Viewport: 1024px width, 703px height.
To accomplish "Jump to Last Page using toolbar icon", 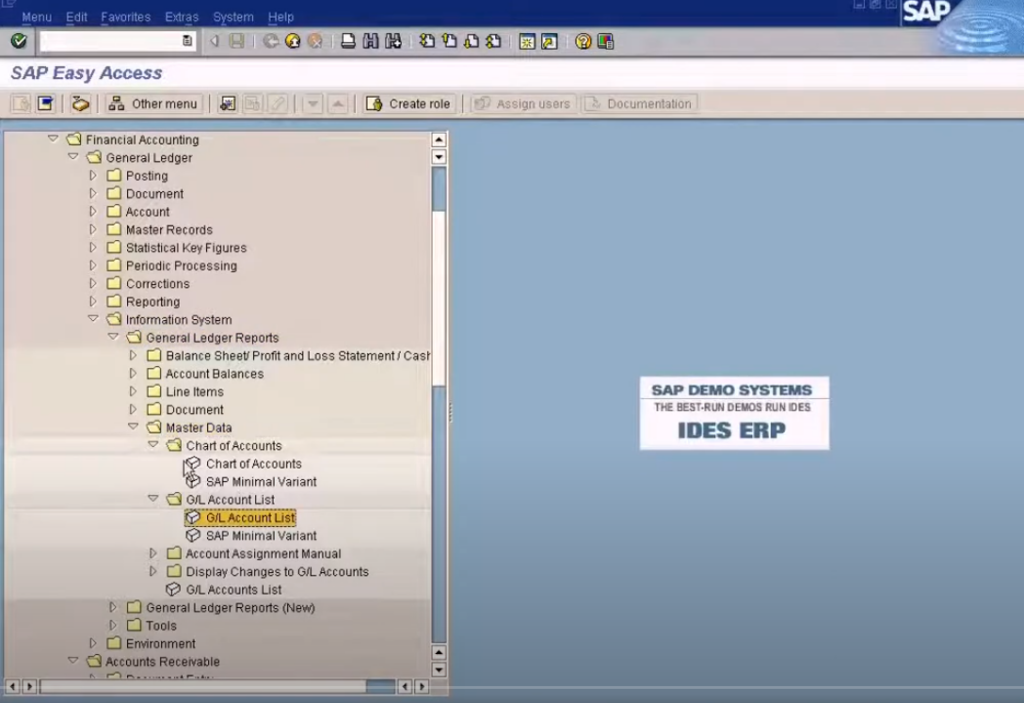I will coord(494,41).
